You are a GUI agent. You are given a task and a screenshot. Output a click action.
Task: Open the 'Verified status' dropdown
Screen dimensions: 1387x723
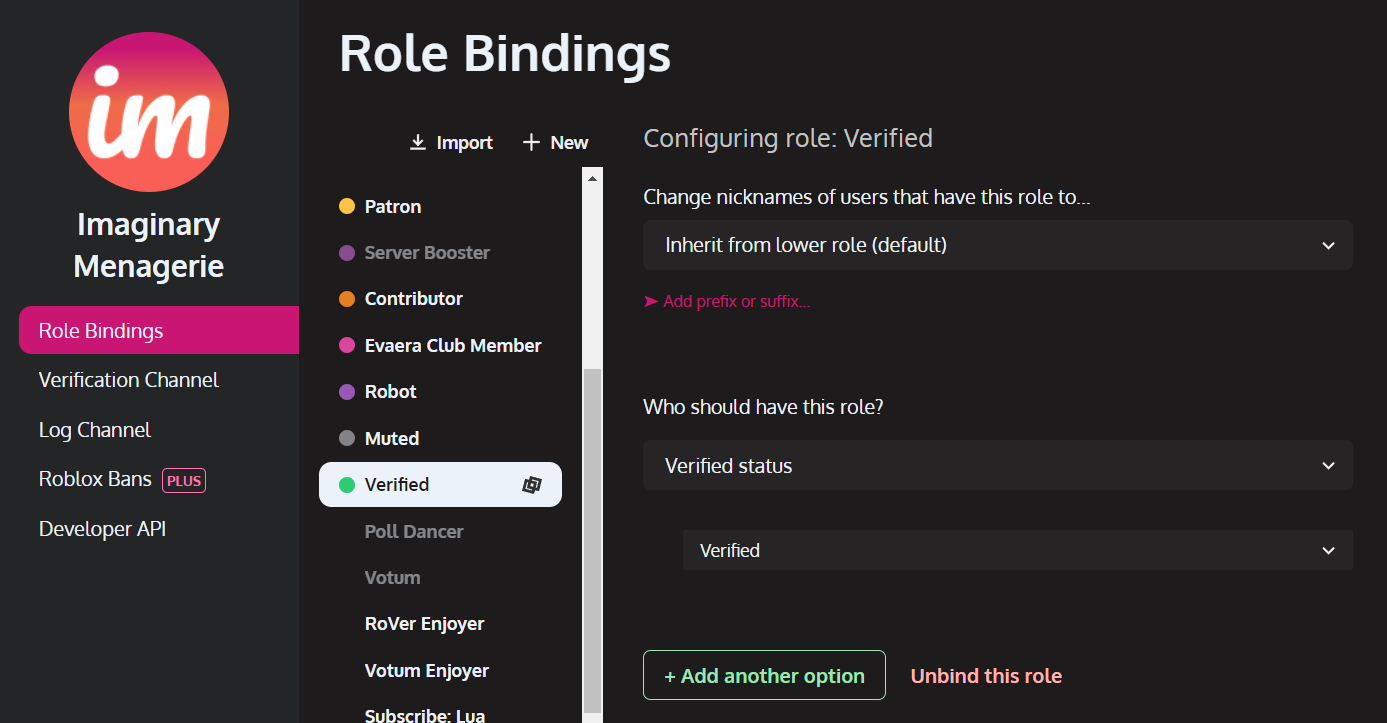coord(997,465)
